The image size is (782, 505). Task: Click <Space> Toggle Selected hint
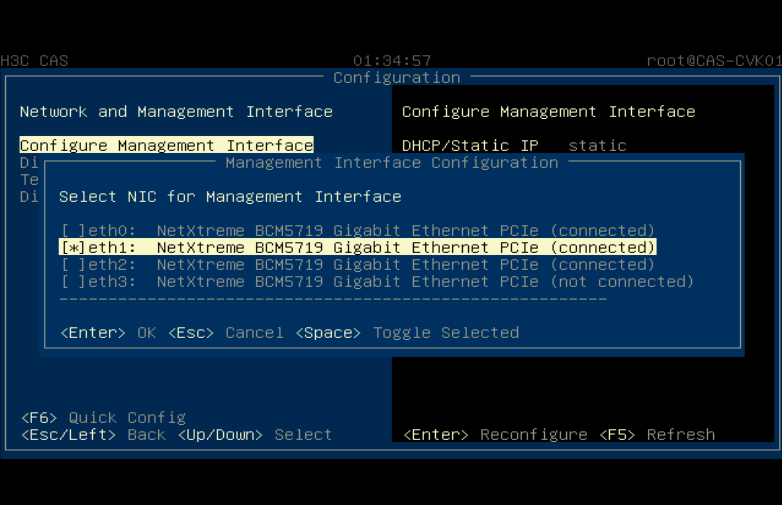coord(407,333)
